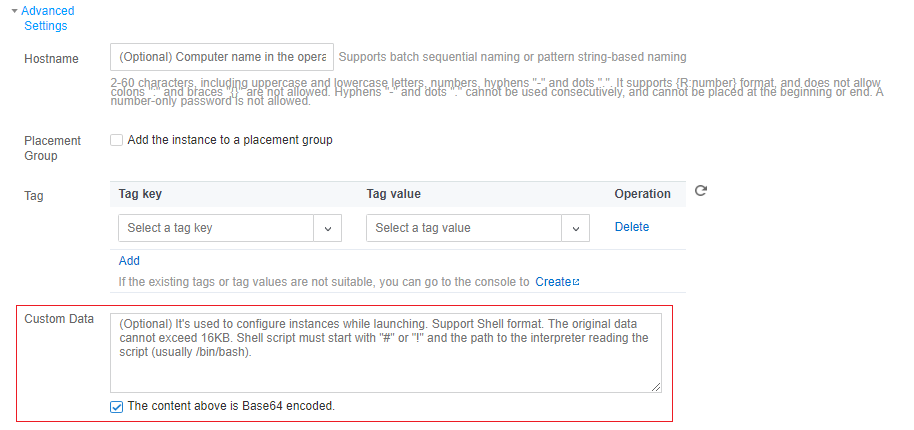Click the tag key chevron arrow
914x430 pixels.
[328, 228]
